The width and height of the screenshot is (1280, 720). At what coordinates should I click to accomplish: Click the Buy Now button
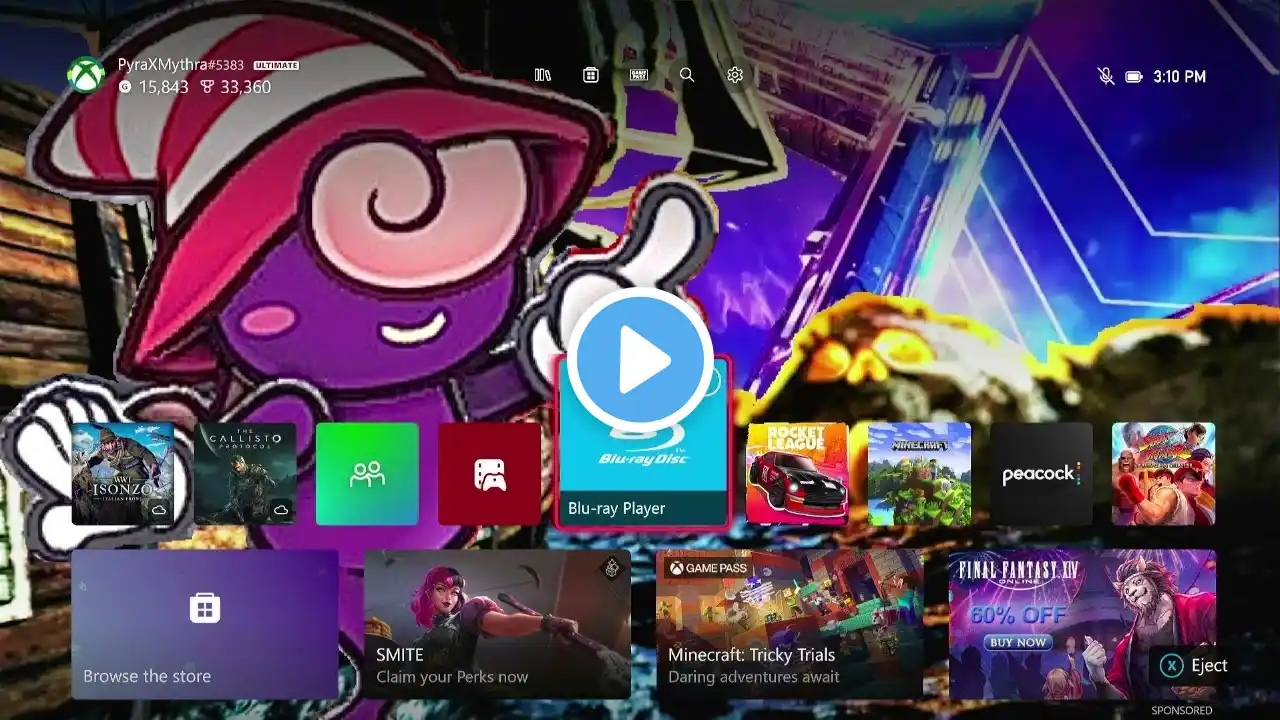pyautogui.click(x=1018, y=642)
